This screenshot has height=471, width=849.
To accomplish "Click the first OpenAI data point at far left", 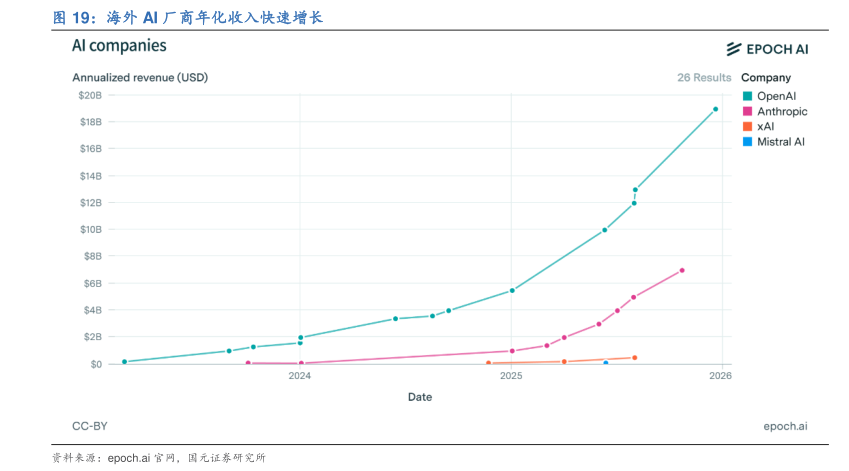I will (124, 362).
